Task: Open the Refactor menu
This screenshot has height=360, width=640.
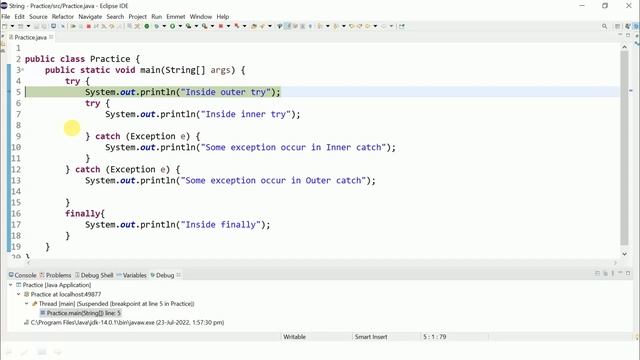Action: click(x=62, y=17)
